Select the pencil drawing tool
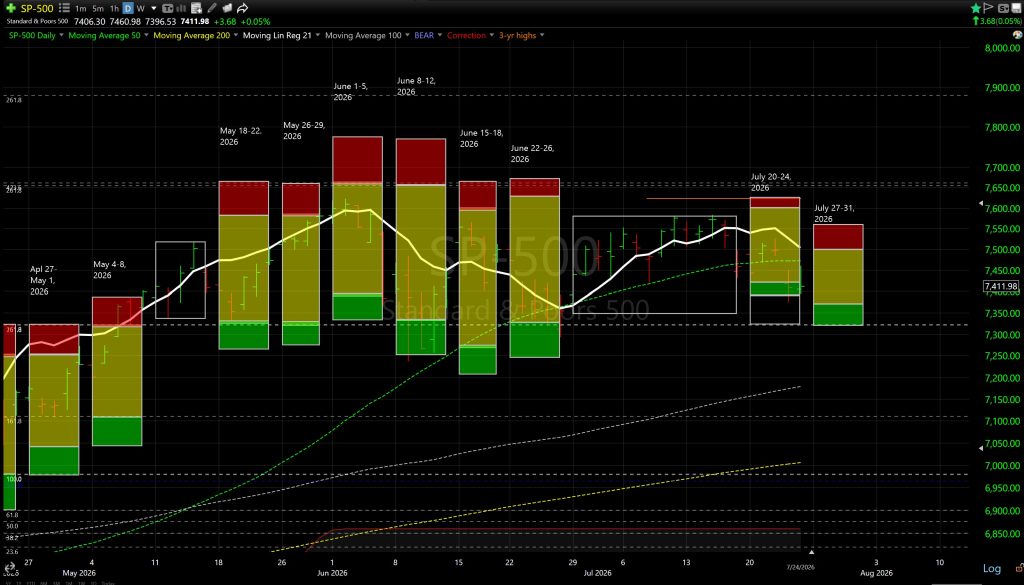The width and height of the screenshot is (1024, 585). tap(212, 8)
